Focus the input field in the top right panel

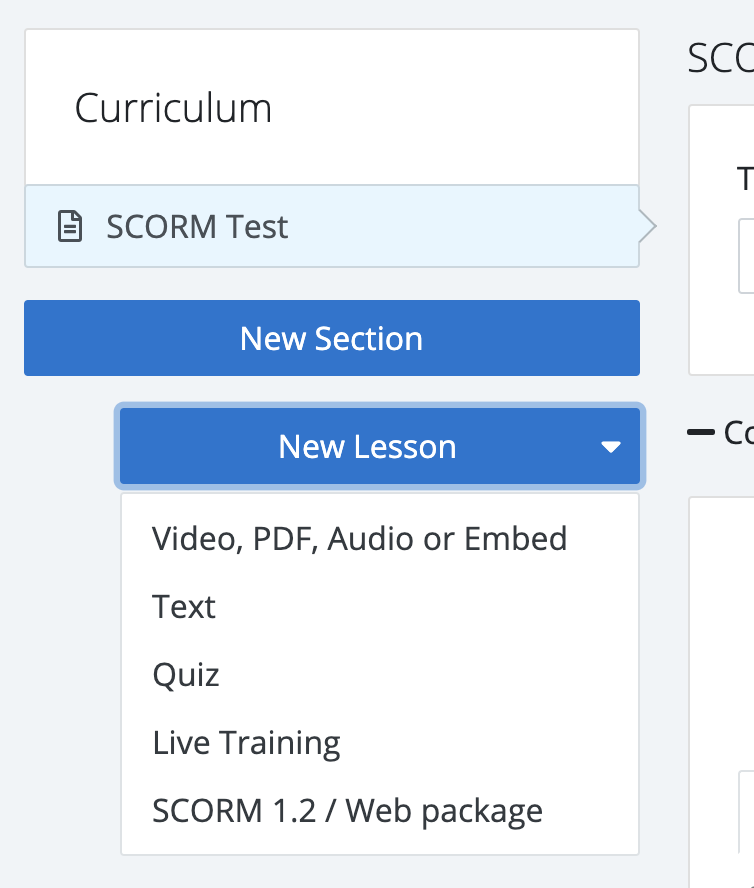click(x=746, y=256)
